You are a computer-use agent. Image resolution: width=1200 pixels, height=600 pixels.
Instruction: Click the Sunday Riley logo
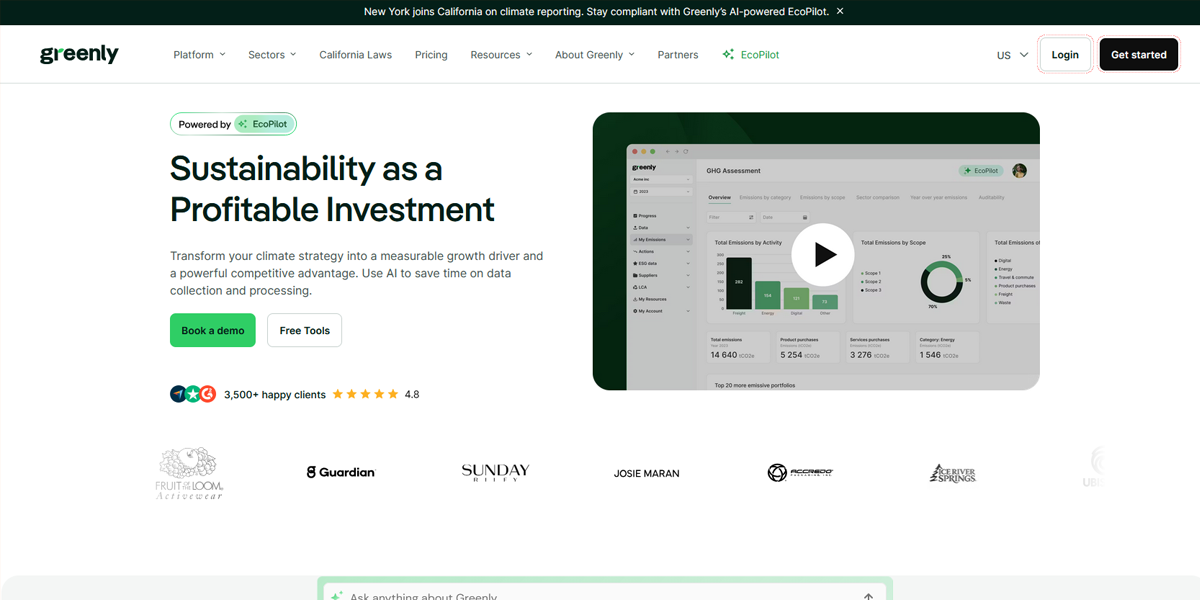[x=495, y=473]
